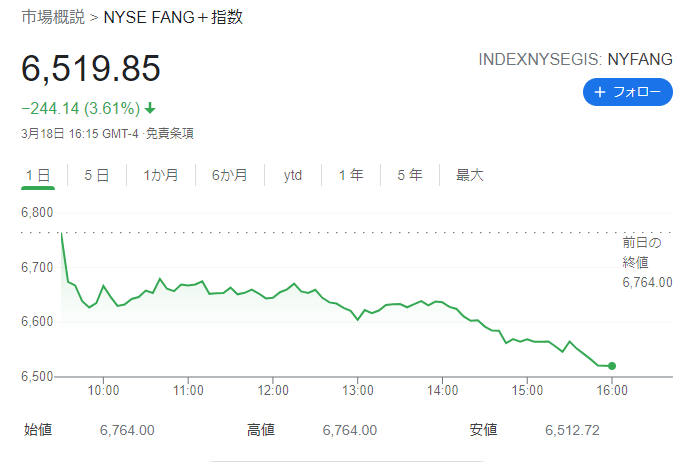Click the green end-of-day chart marker dot
688x462 pixels.
pos(612,366)
